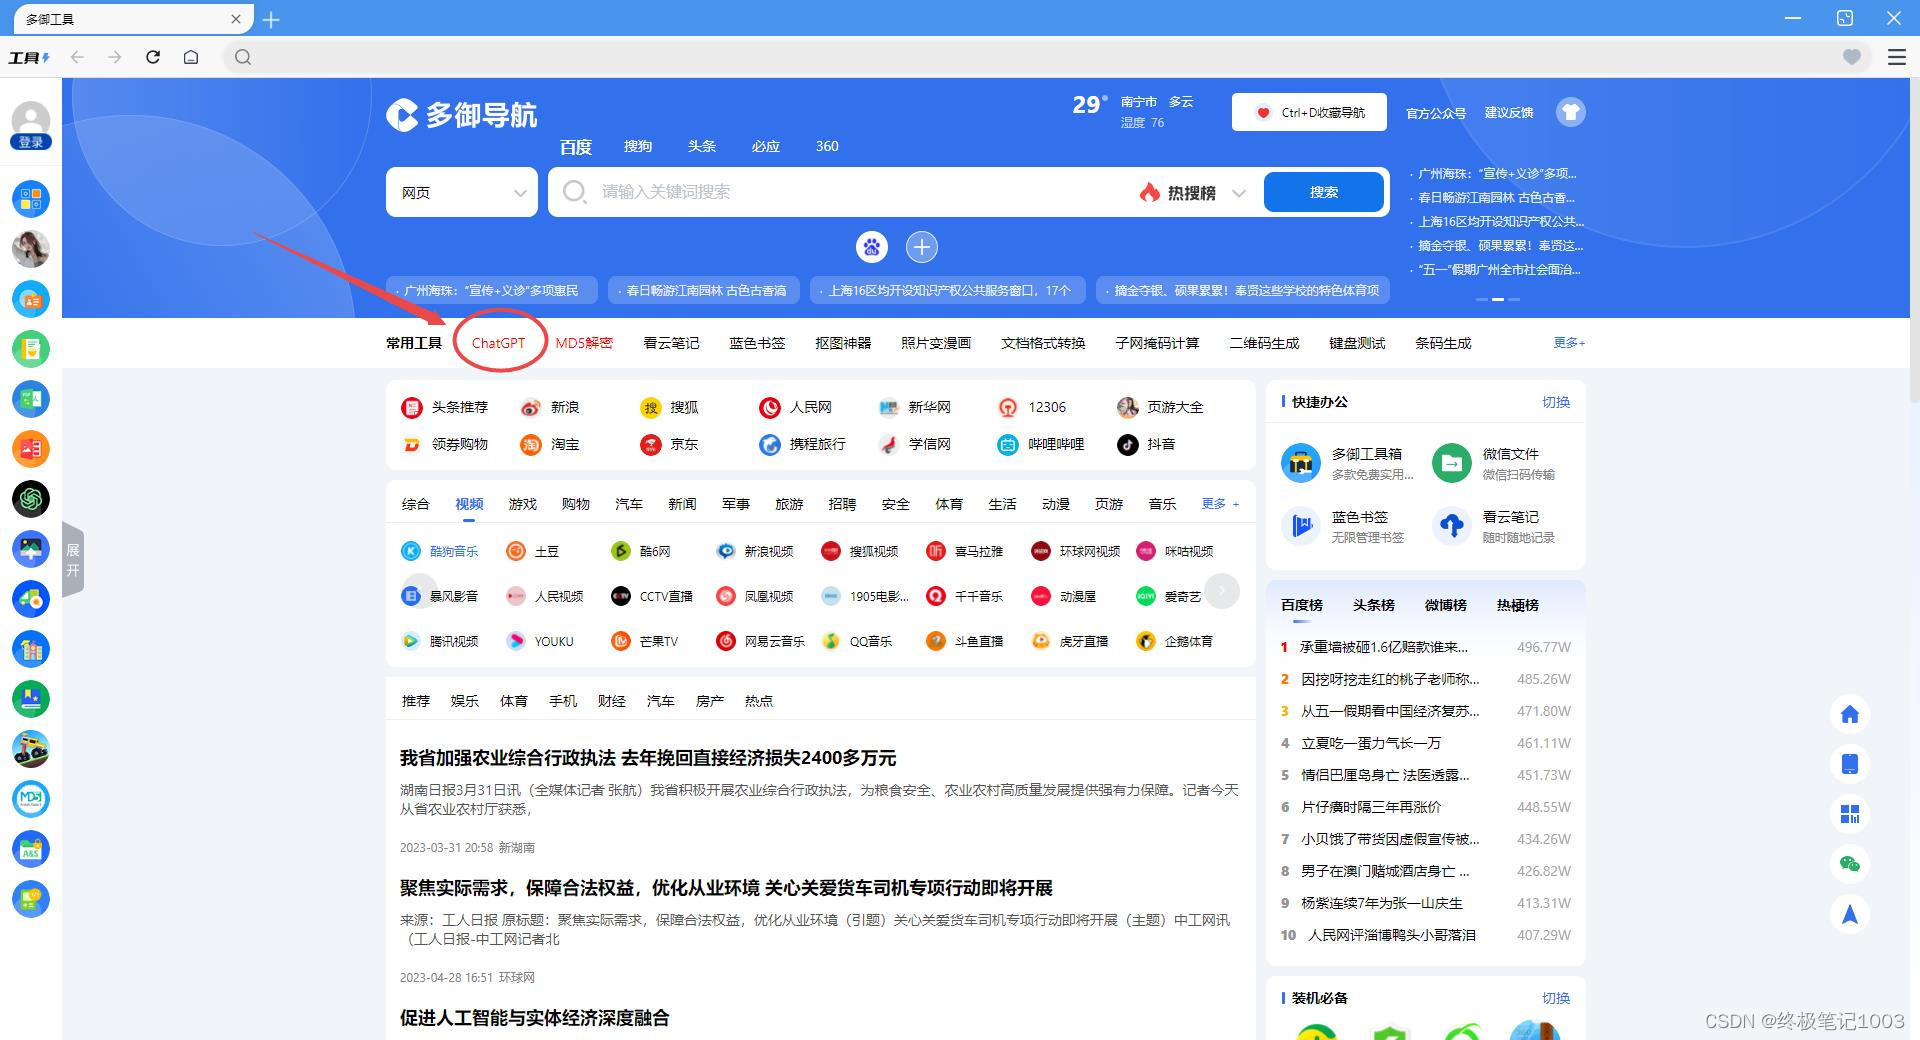Open the hamburger menu icon
This screenshot has height=1040, width=1920.
1896,57
